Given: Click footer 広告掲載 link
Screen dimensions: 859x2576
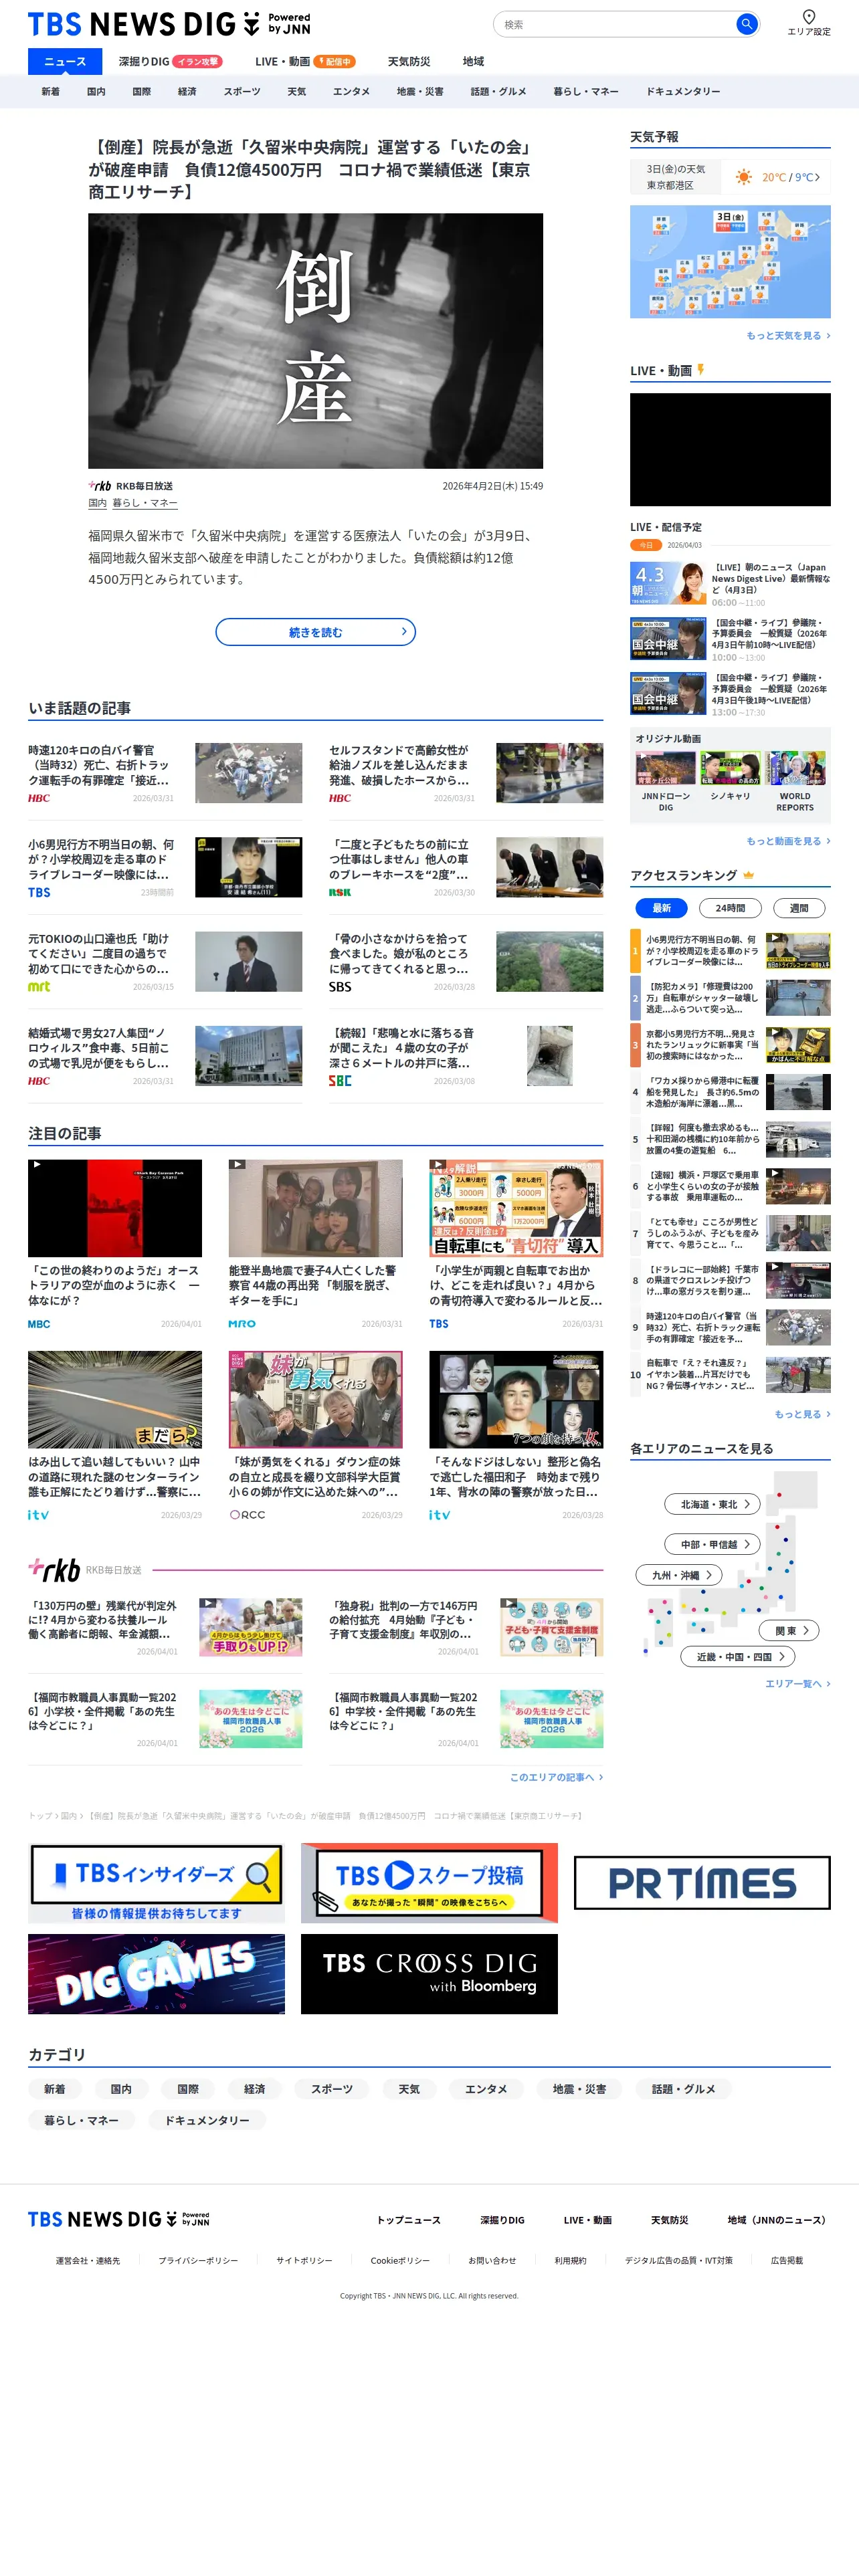Looking at the screenshot, I should 787,2260.
